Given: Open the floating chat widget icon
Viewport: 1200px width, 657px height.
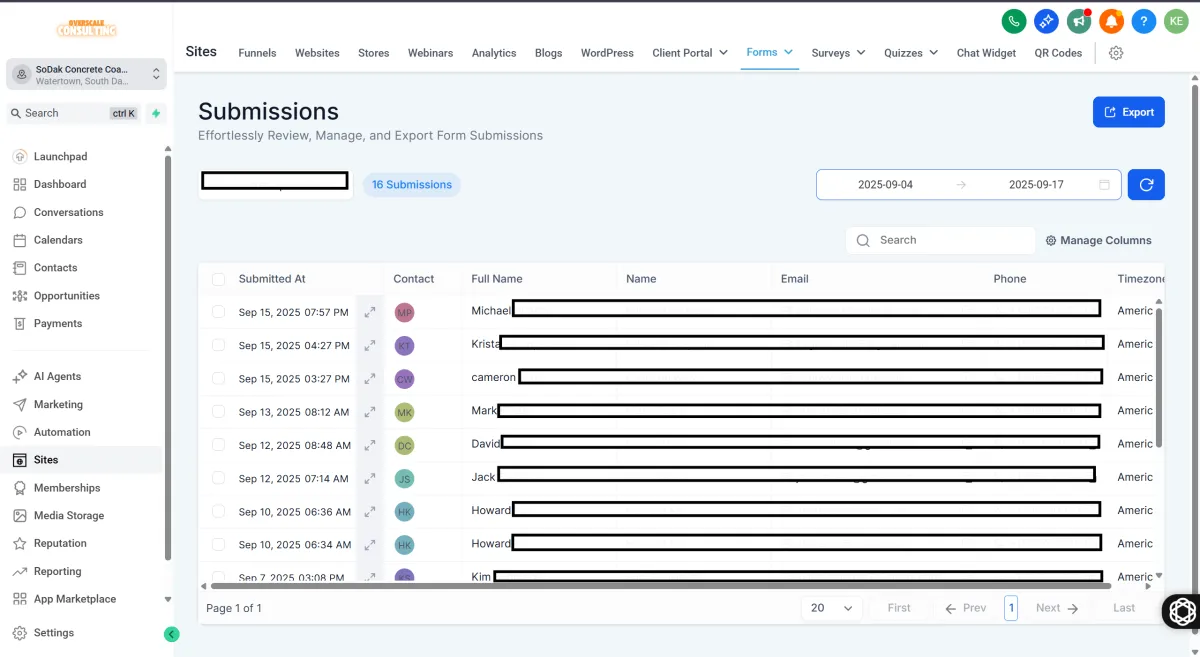Looking at the screenshot, I should pos(1182,611).
